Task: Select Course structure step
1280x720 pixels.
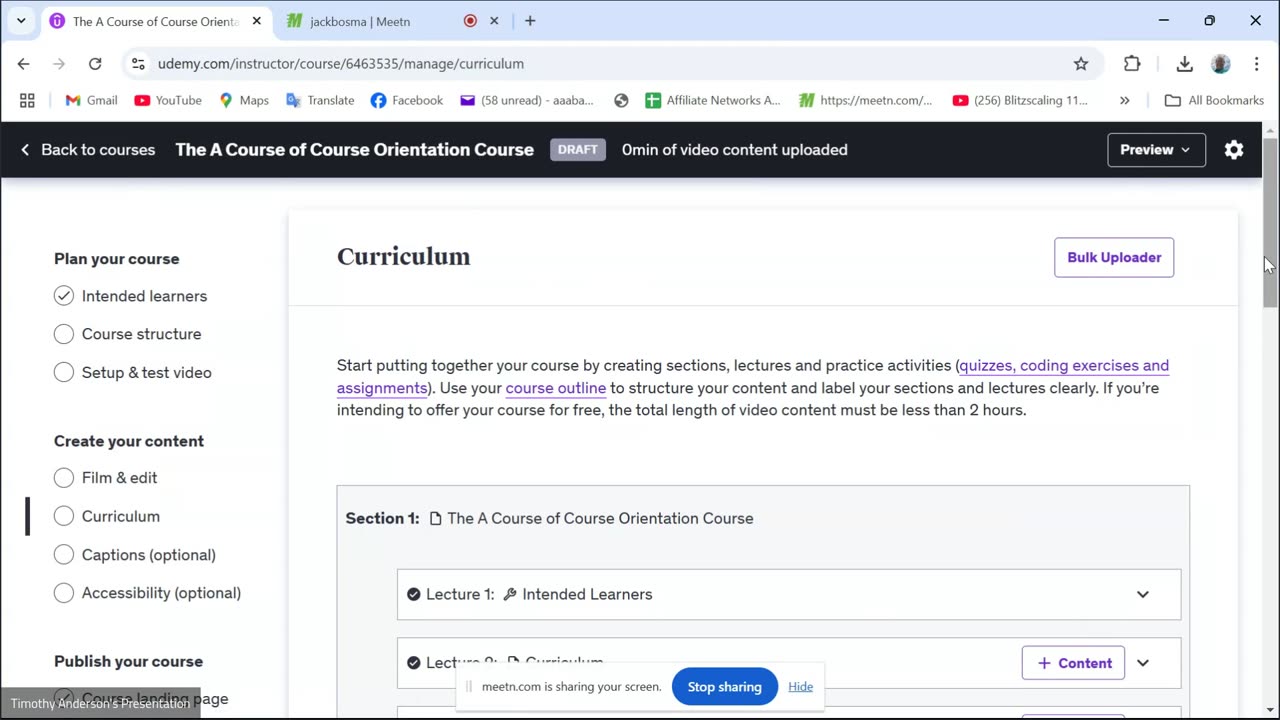Action: [x=127, y=334]
